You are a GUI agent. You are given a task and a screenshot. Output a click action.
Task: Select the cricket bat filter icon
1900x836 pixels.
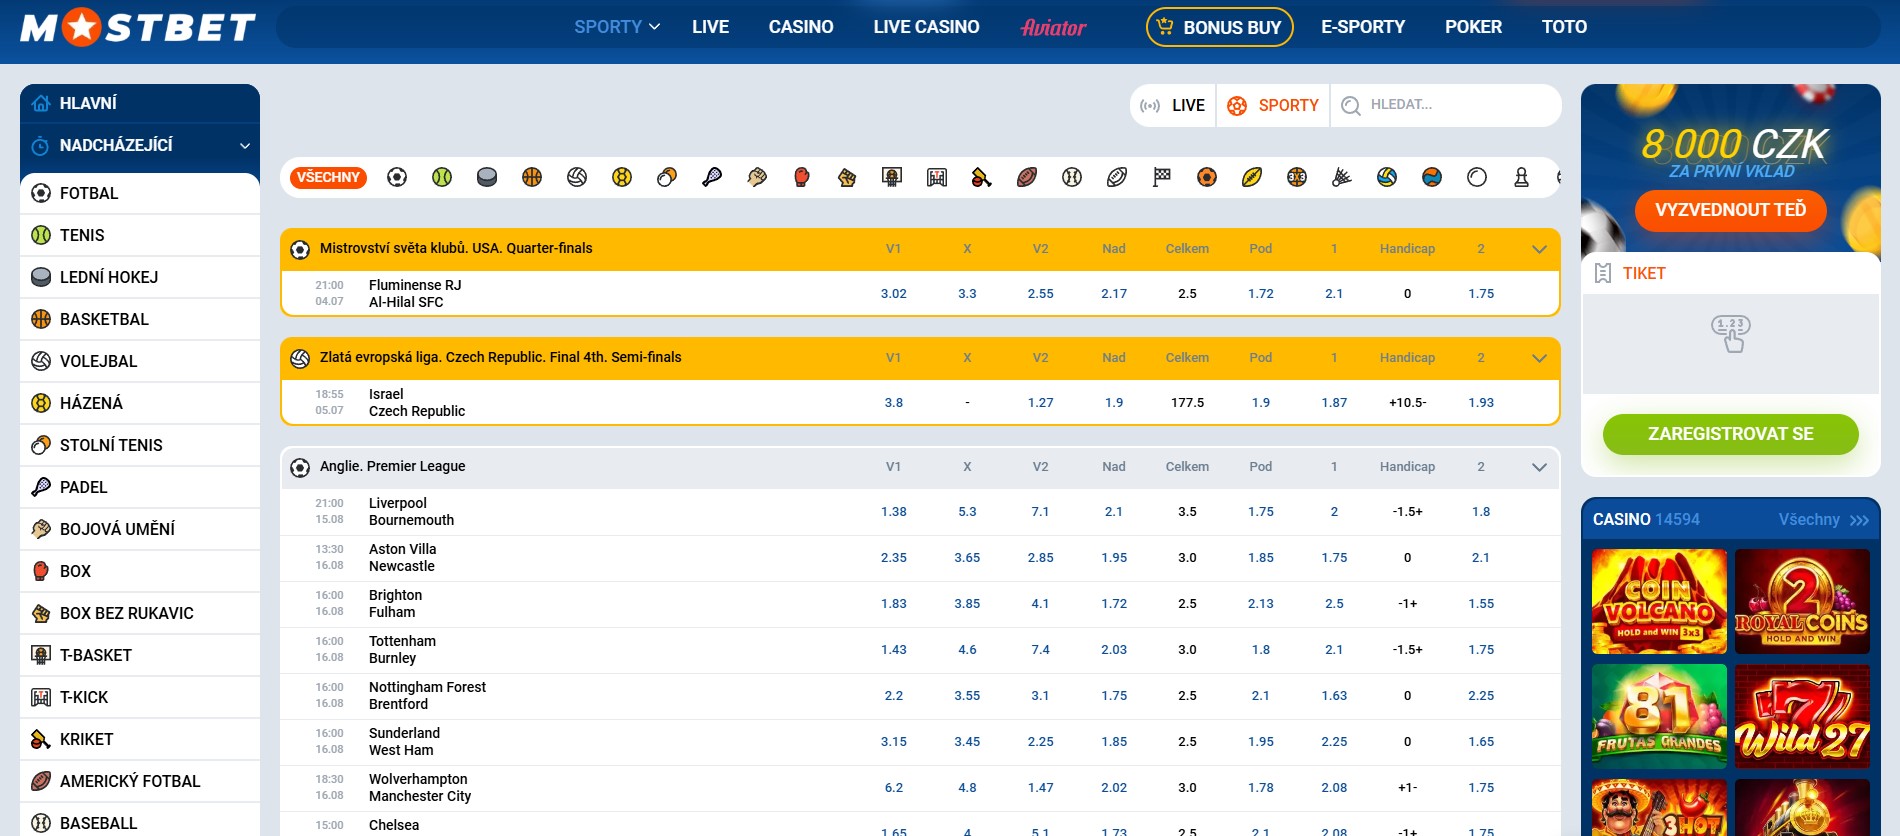982,177
